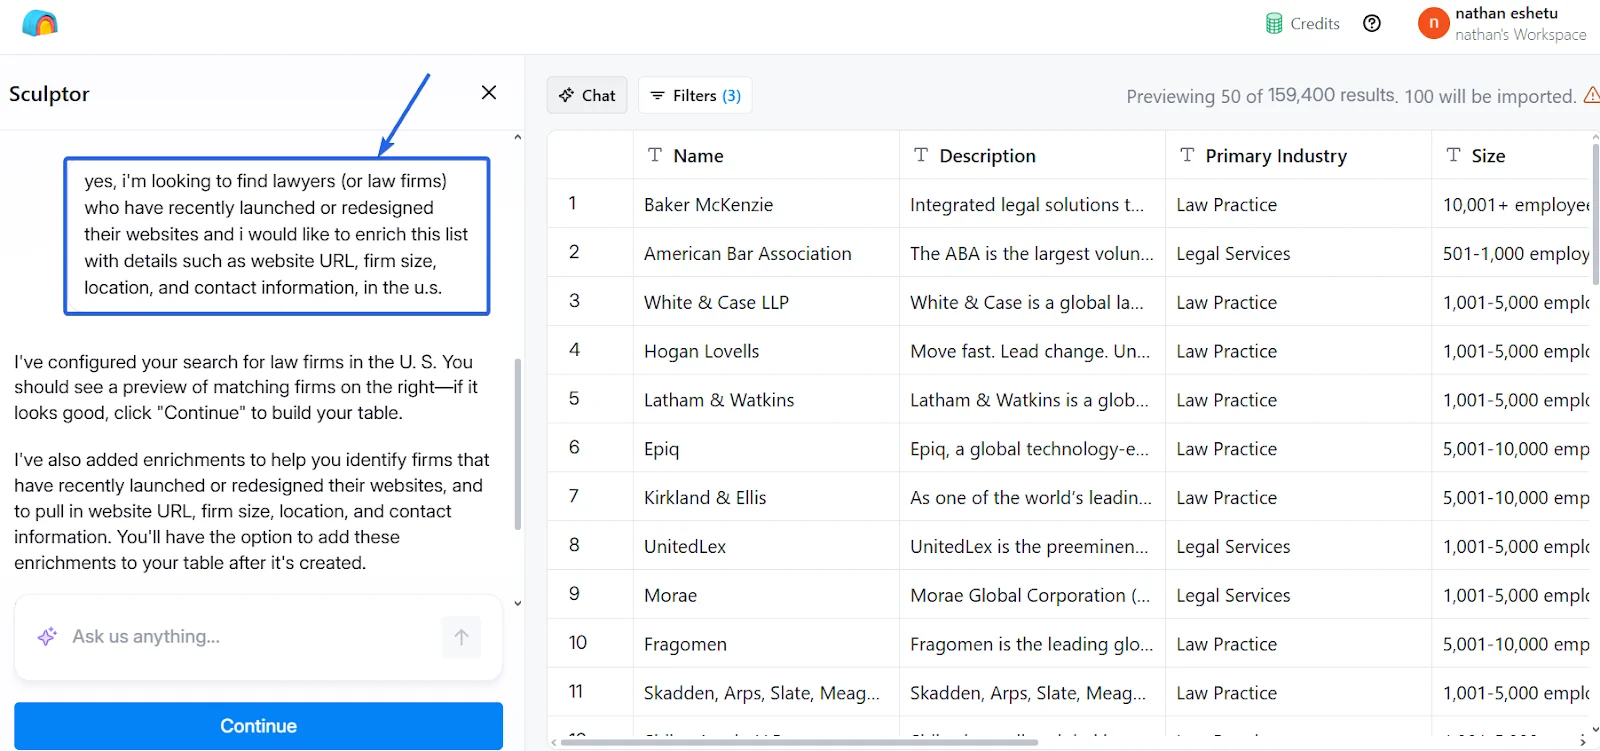
Task: Click 'Integrated legal solutions' description cell
Action: pos(1032,204)
